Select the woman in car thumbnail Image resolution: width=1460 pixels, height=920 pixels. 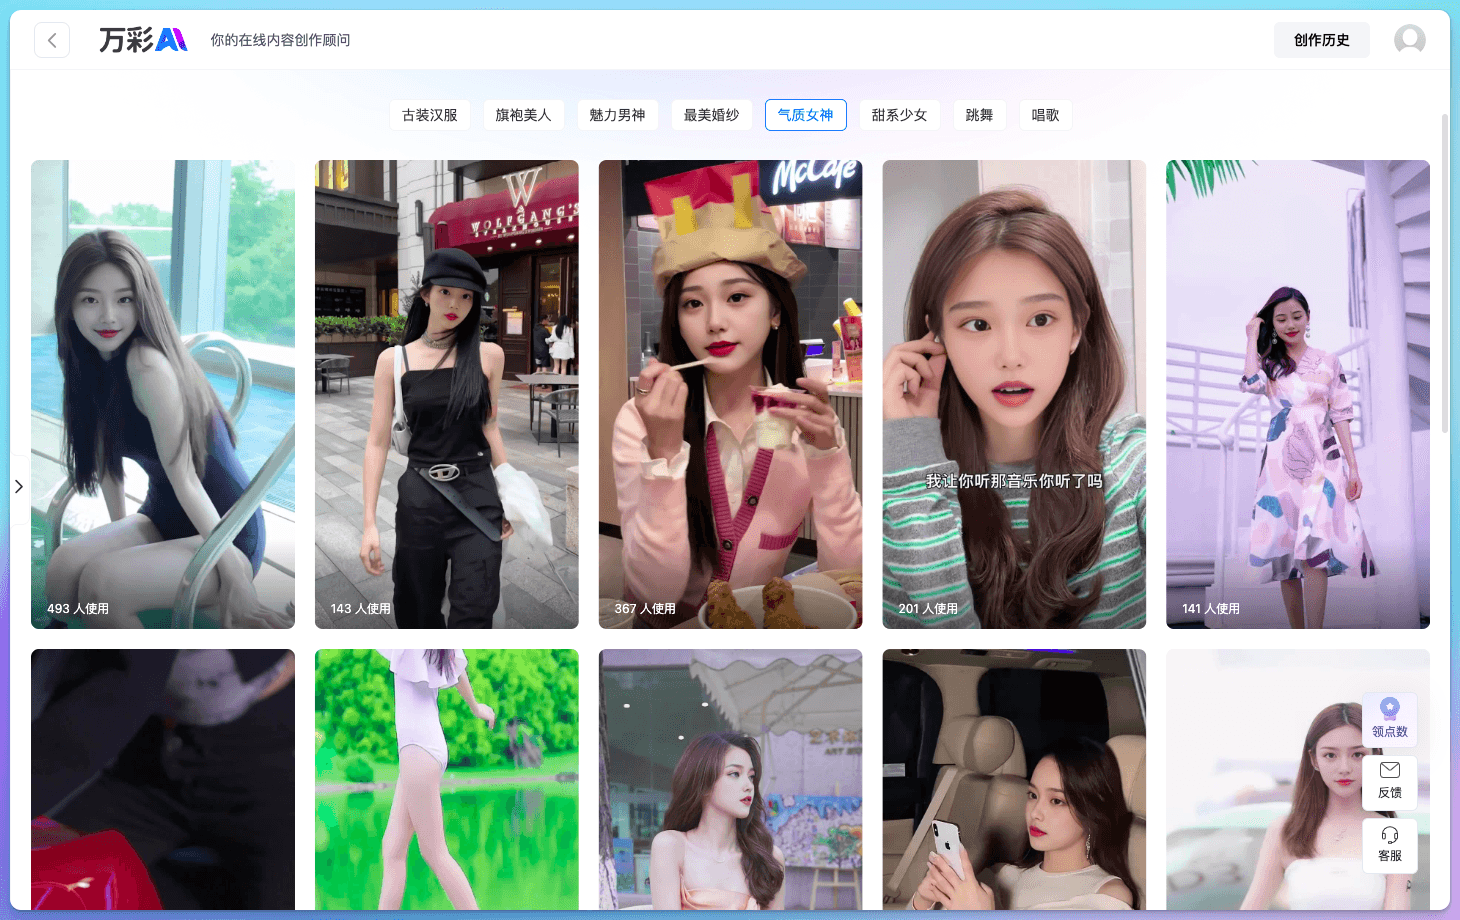click(x=1014, y=779)
